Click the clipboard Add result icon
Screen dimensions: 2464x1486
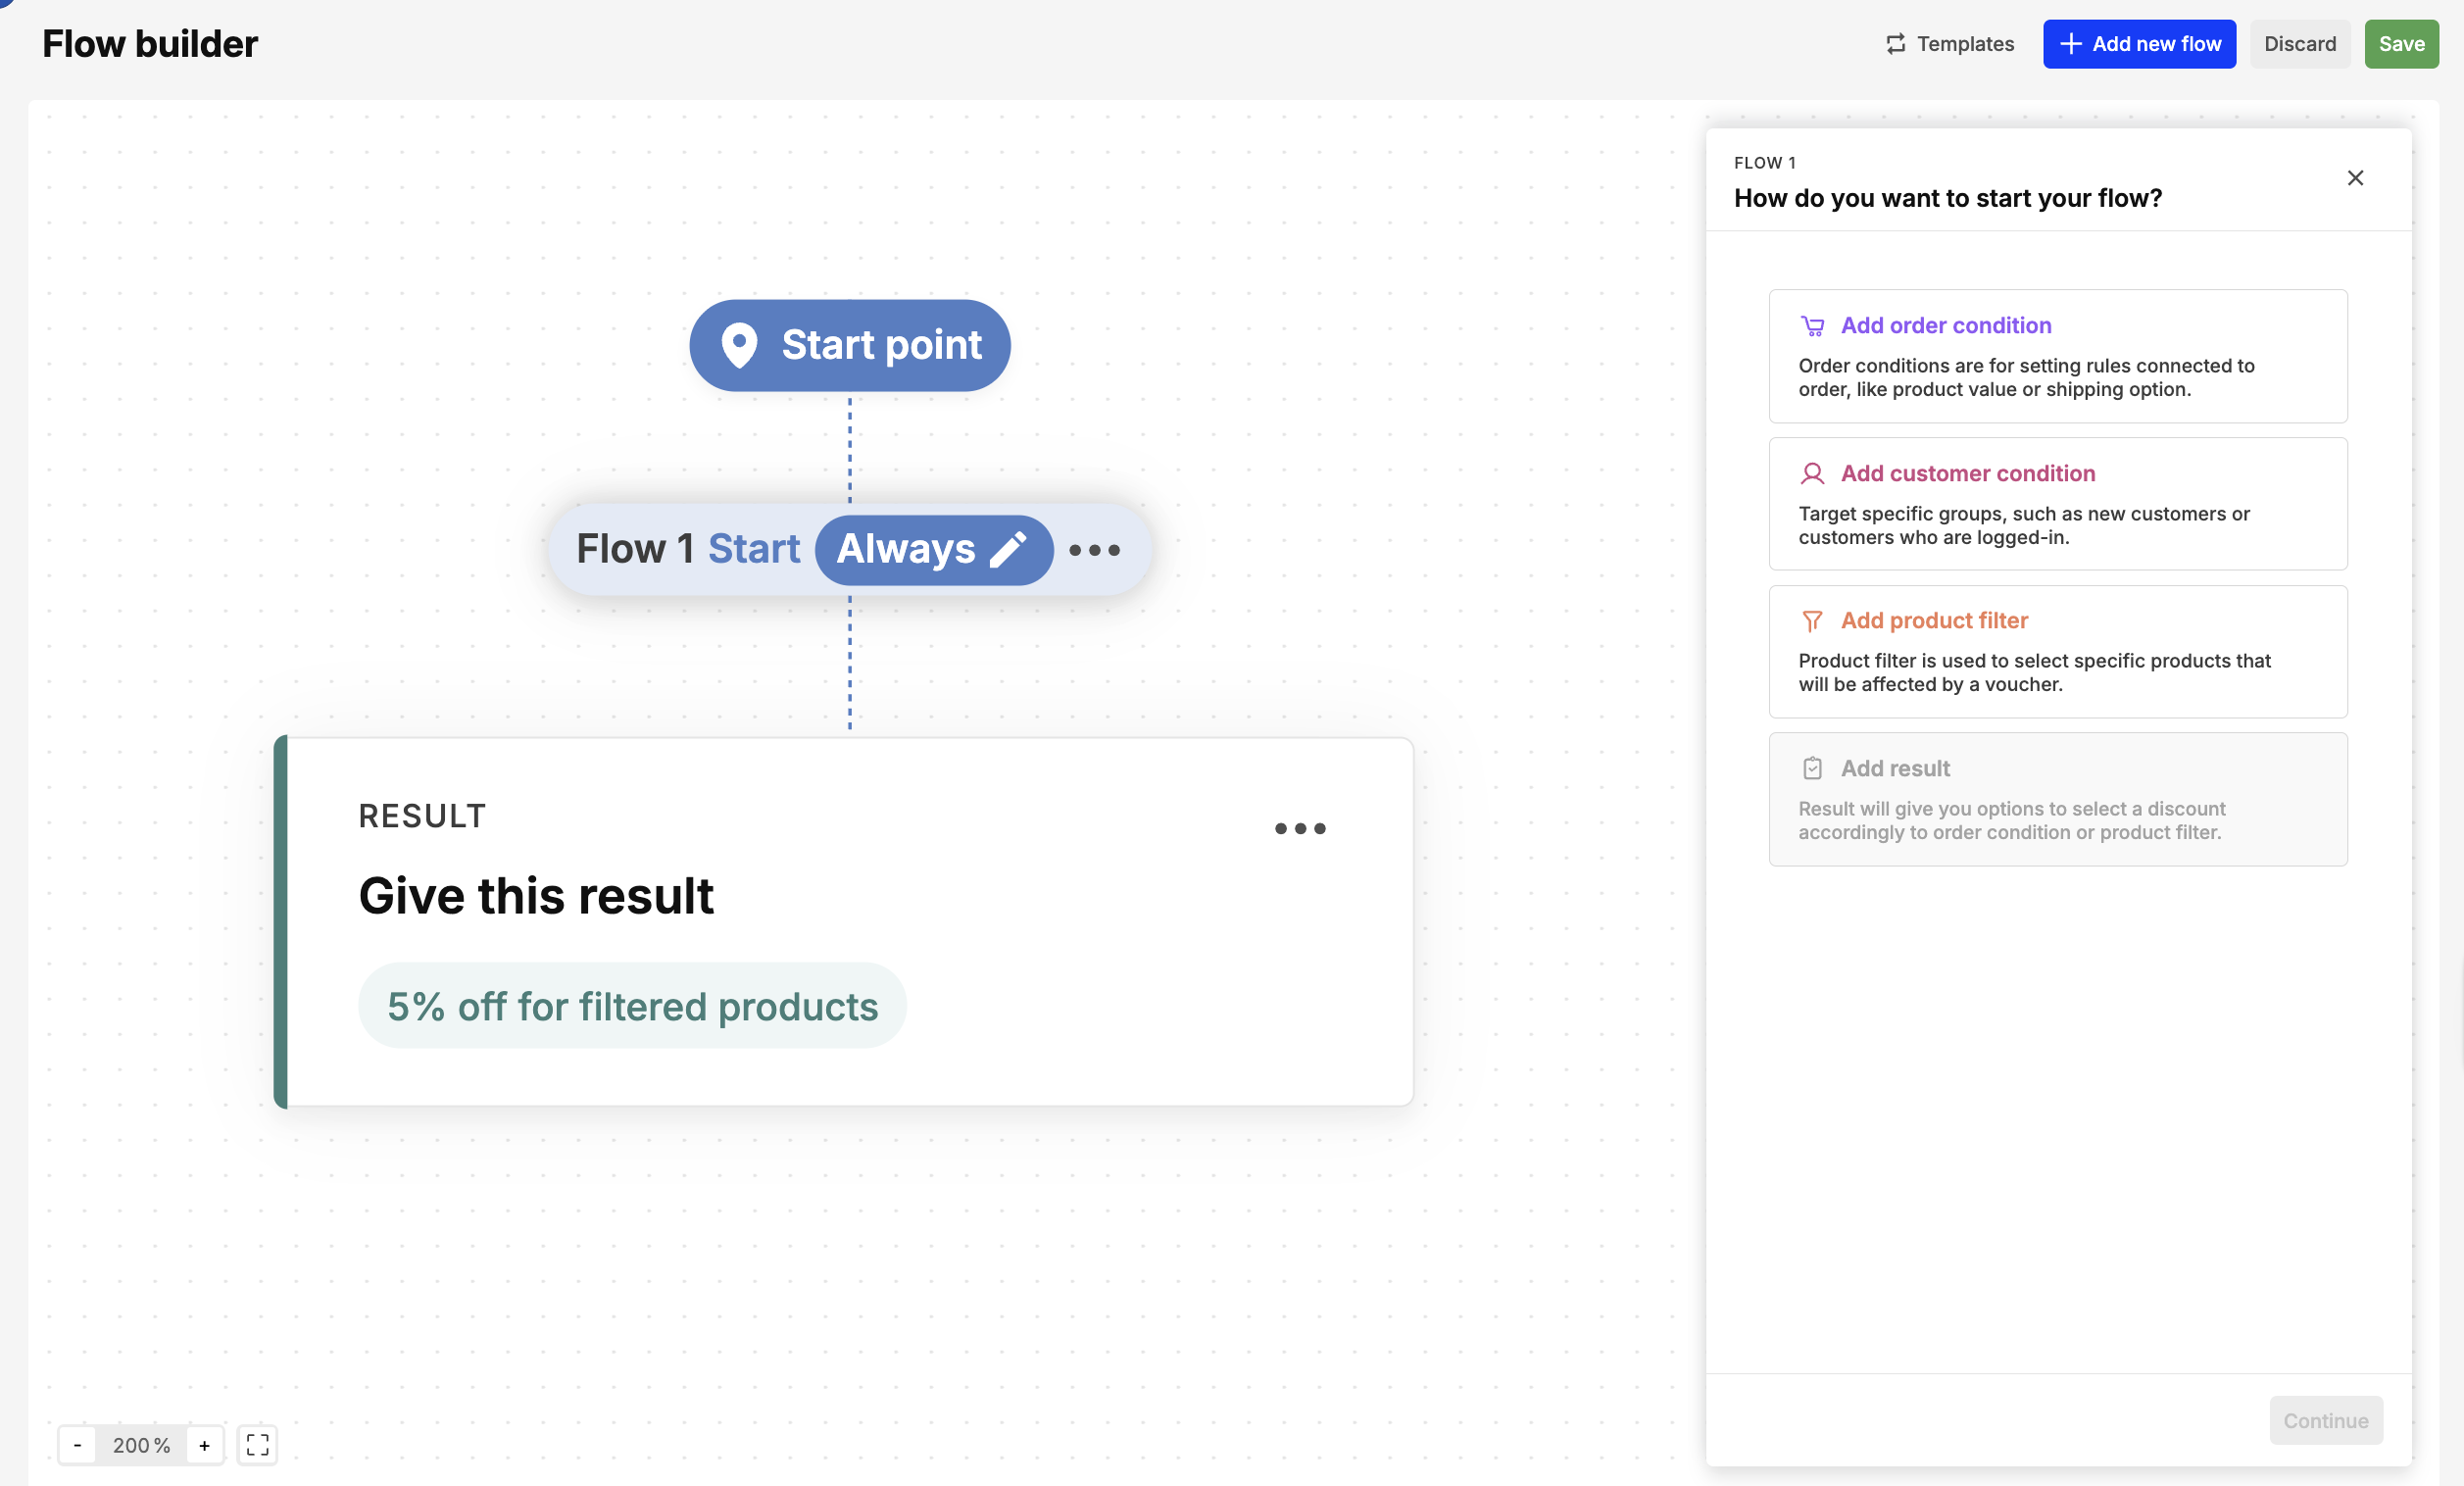1812,768
